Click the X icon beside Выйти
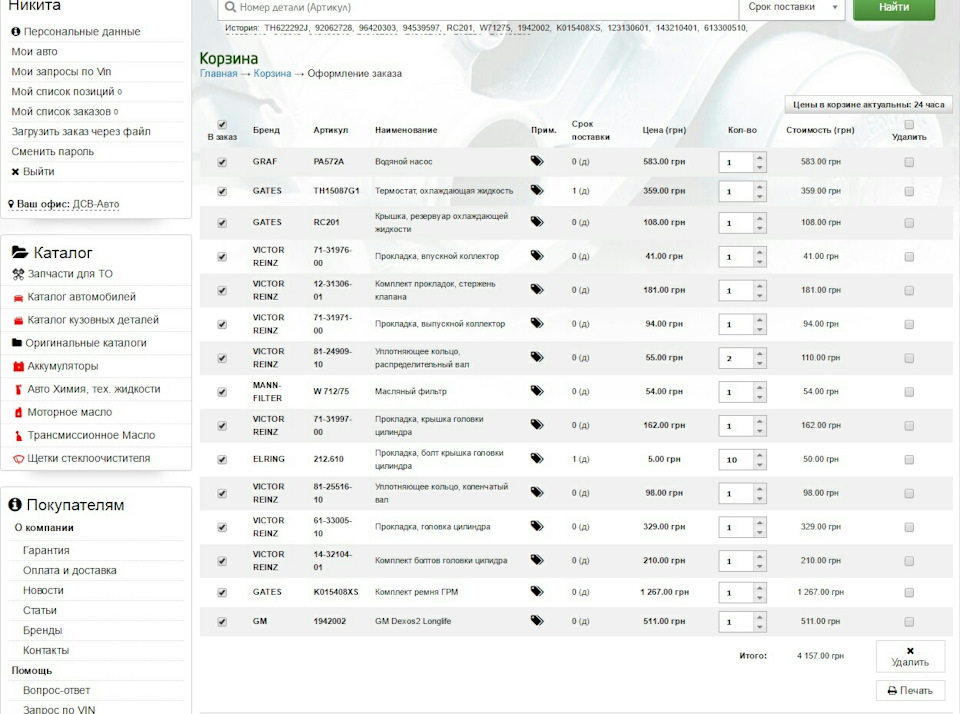 15,172
